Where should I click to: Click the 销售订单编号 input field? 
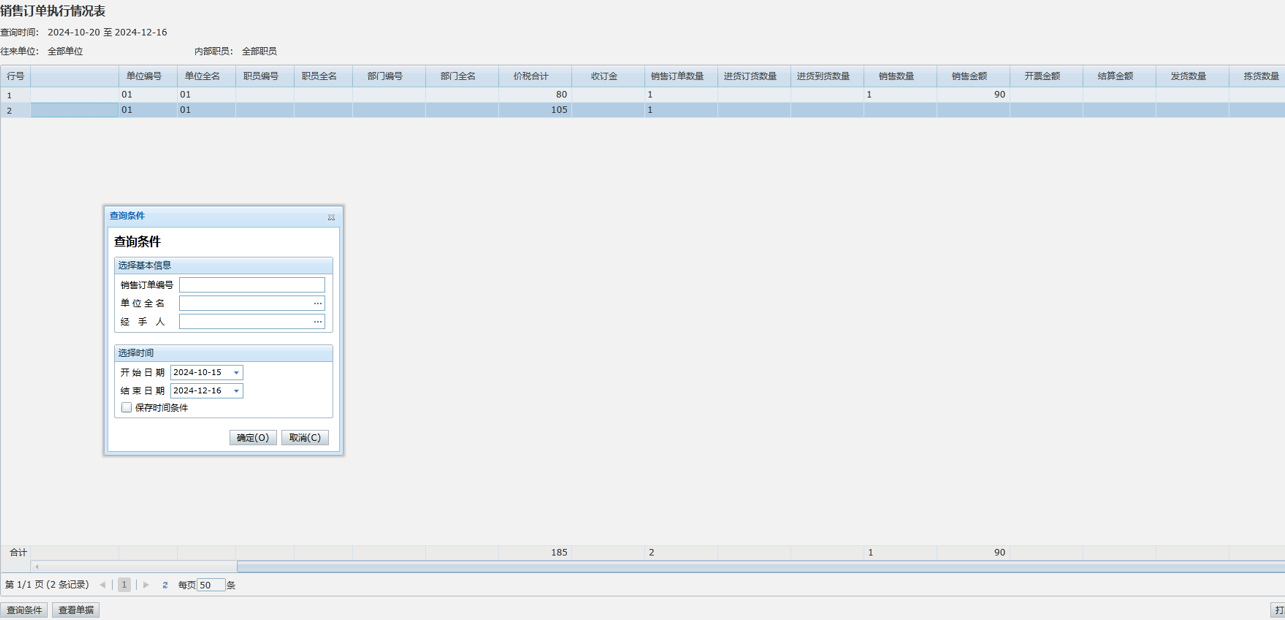pyautogui.click(x=252, y=285)
